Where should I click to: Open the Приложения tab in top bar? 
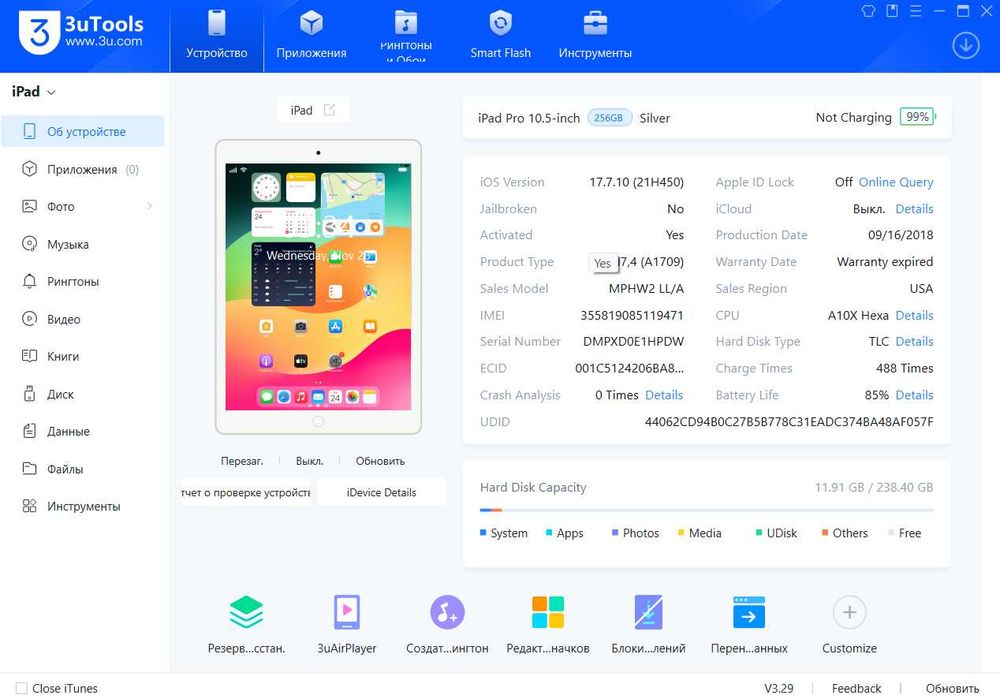pyautogui.click(x=311, y=36)
